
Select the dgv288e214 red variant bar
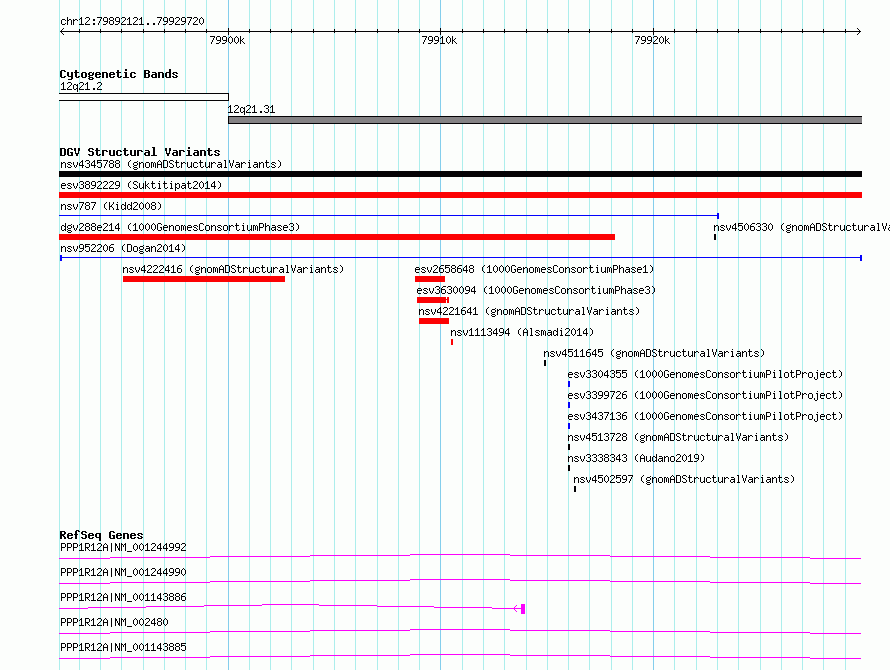(337, 237)
